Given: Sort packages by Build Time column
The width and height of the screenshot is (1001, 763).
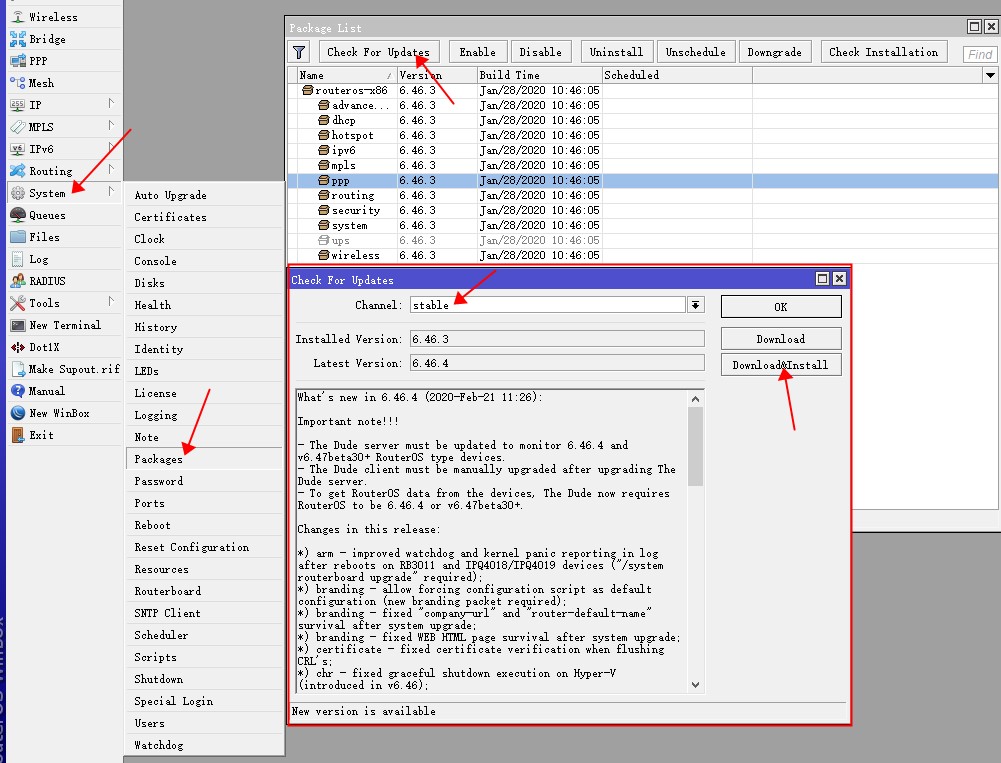Looking at the screenshot, I should point(540,75).
